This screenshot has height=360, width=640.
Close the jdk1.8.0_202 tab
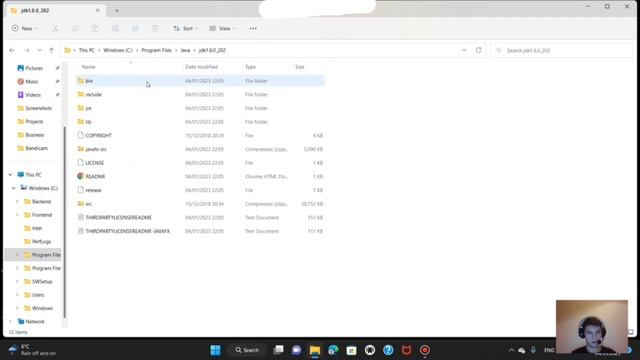click(x=98, y=11)
